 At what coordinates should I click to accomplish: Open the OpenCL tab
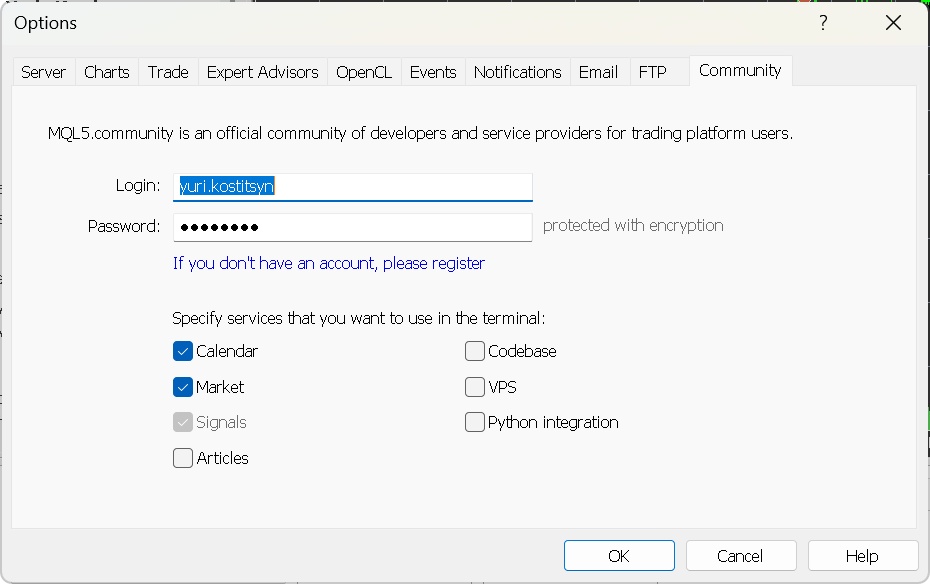click(364, 72)
